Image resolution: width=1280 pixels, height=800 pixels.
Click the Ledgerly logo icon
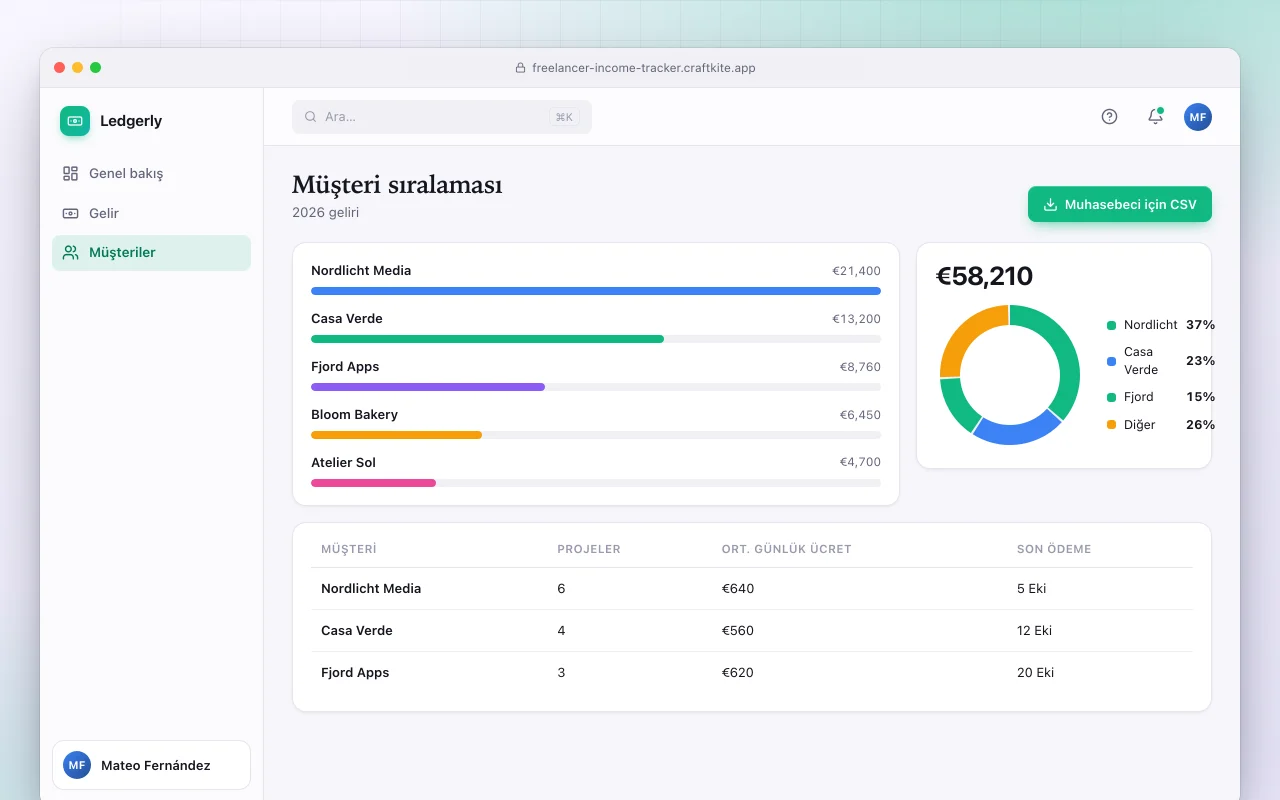pyautogui.click(x=75, y=121)
